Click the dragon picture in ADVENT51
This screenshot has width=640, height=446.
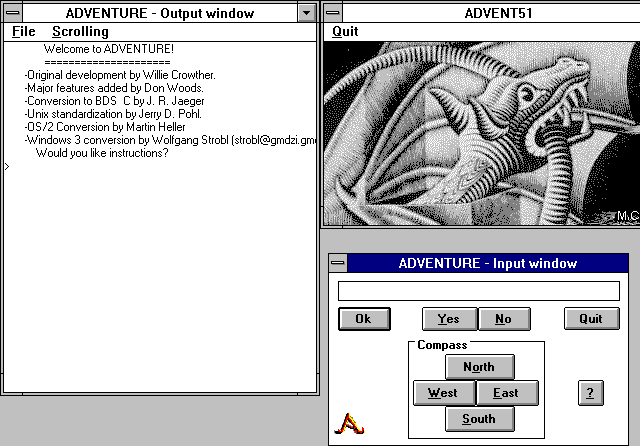(481, 133)
